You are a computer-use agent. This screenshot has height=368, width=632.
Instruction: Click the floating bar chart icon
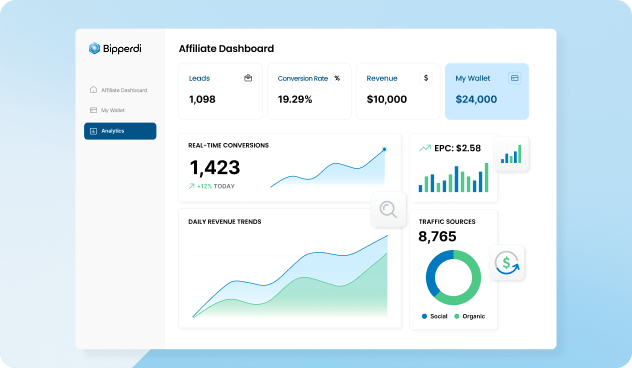[x=511, y=154]
